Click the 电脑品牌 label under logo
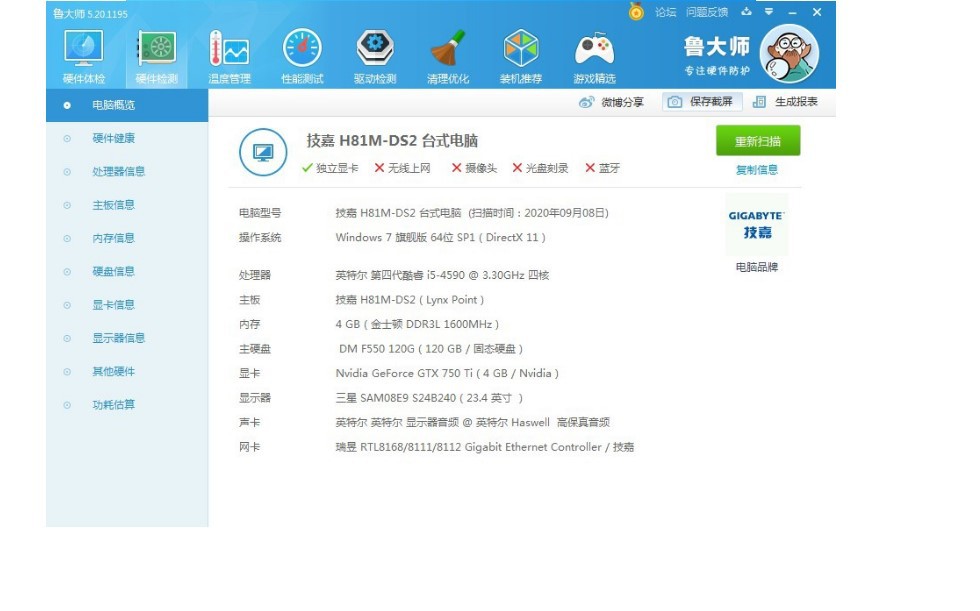Image resolution: width=980 pixels, height=611 pixels. 757,267
